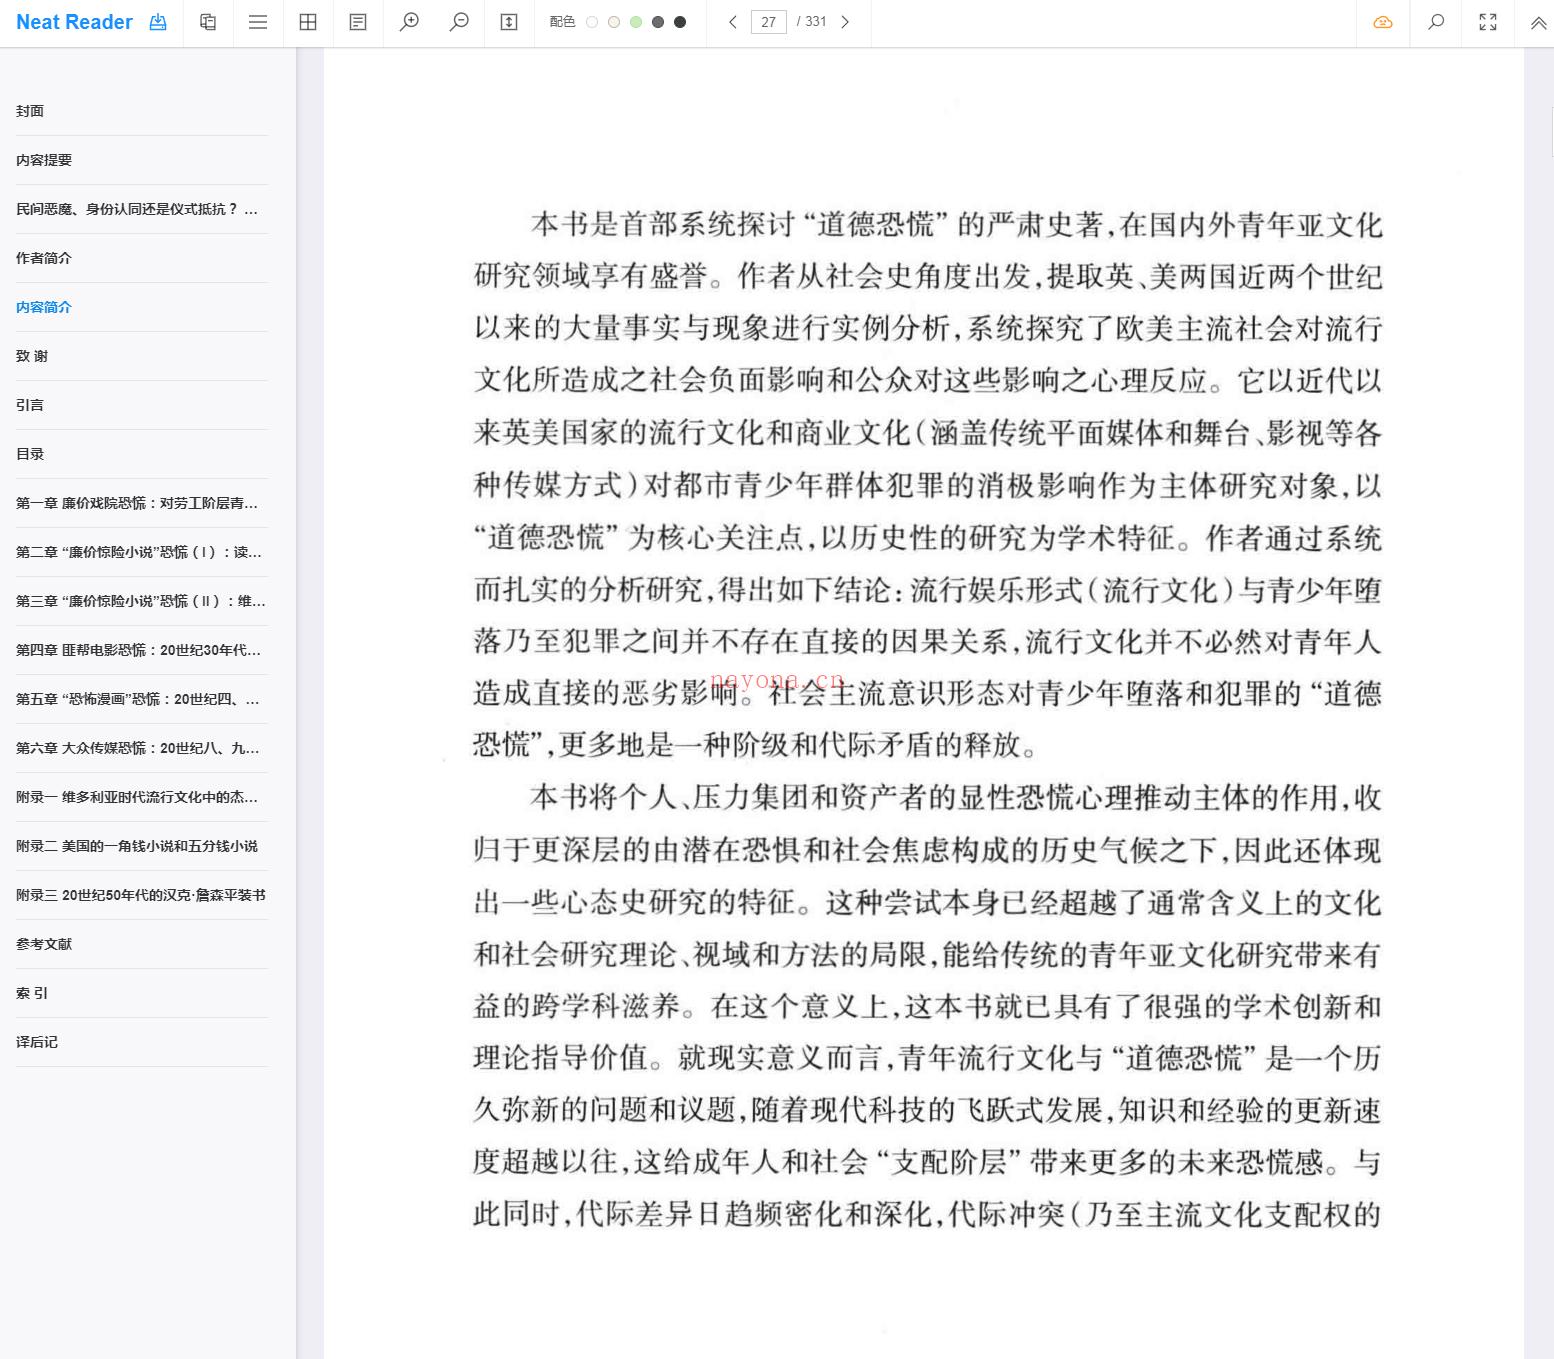Open 附录三 20世纪50年代的汉克·詹森平装书
Image resolution: width=1554 pixels, height=1359 pixels.
point(141,895)
